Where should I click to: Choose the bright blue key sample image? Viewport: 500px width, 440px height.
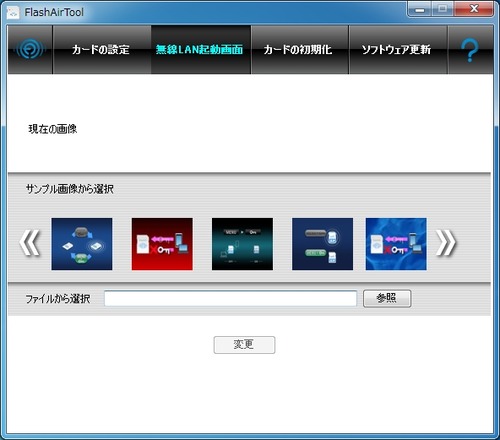pos(396,244)
